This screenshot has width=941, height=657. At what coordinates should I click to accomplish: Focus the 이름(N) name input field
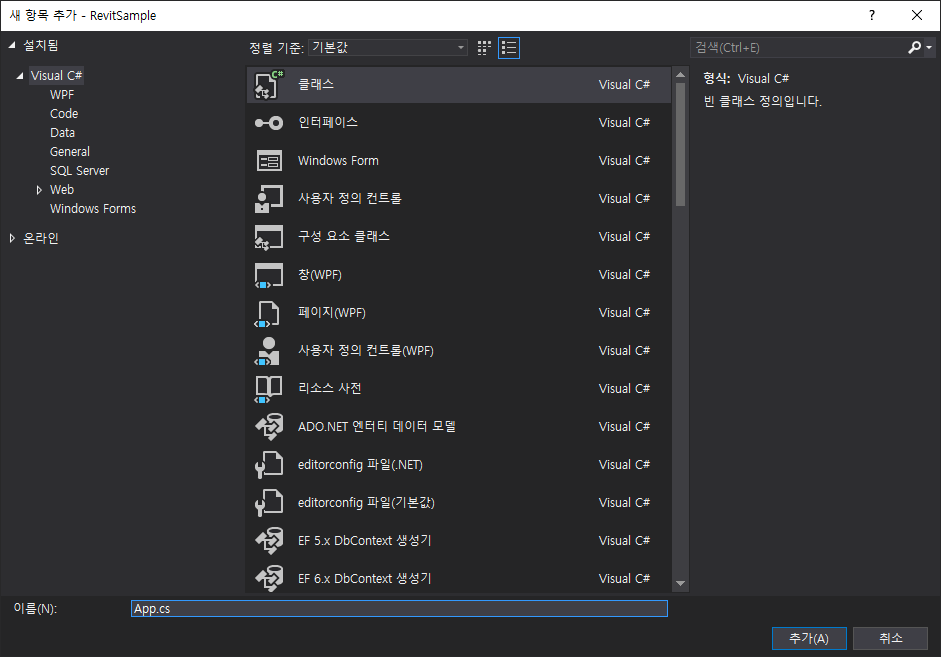tap(399, 608)
